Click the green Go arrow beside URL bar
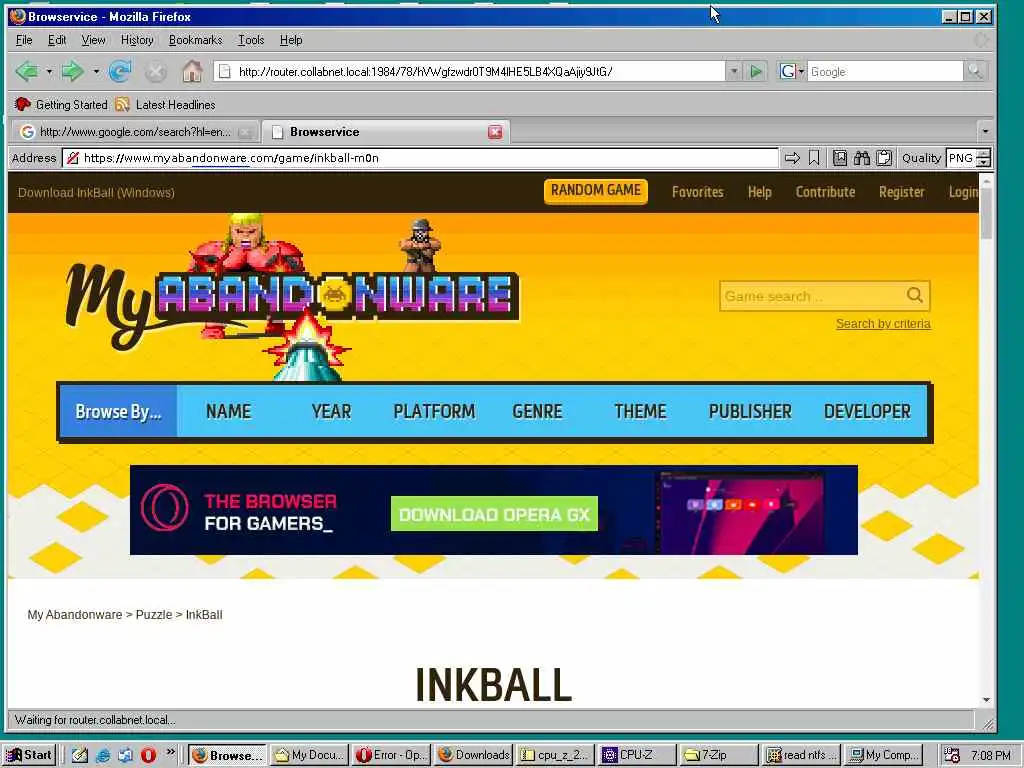The image size is (1024, 768). 756,71
